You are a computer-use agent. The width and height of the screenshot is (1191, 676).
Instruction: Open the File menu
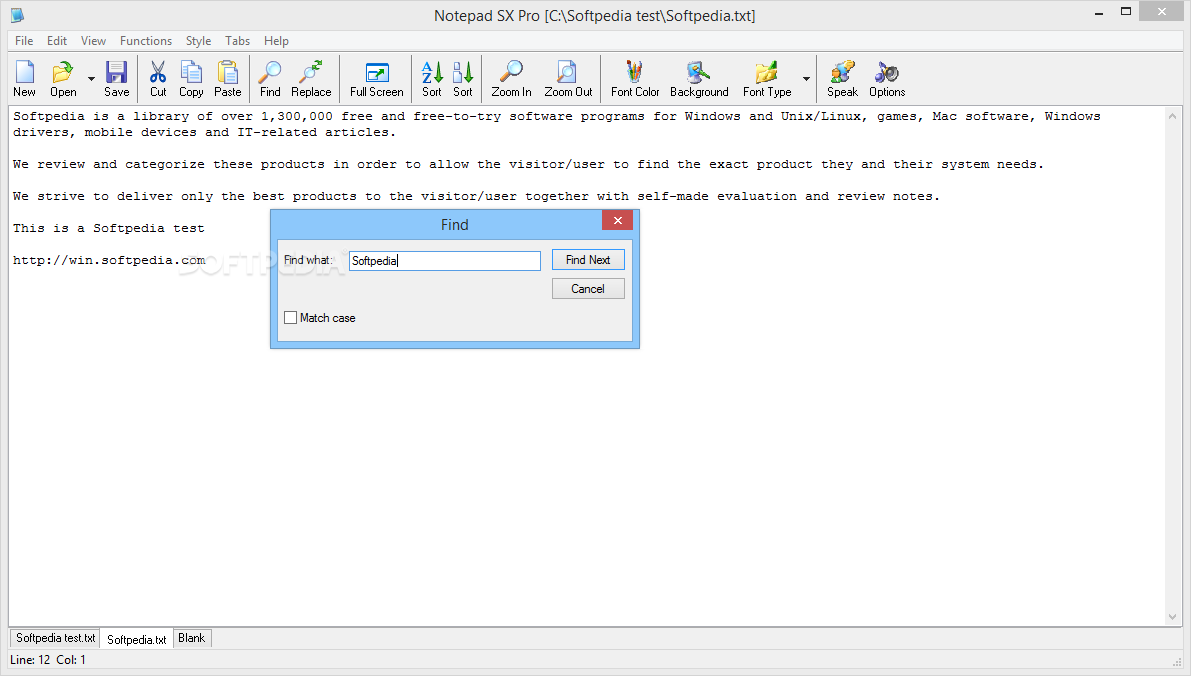coord(24,41)
